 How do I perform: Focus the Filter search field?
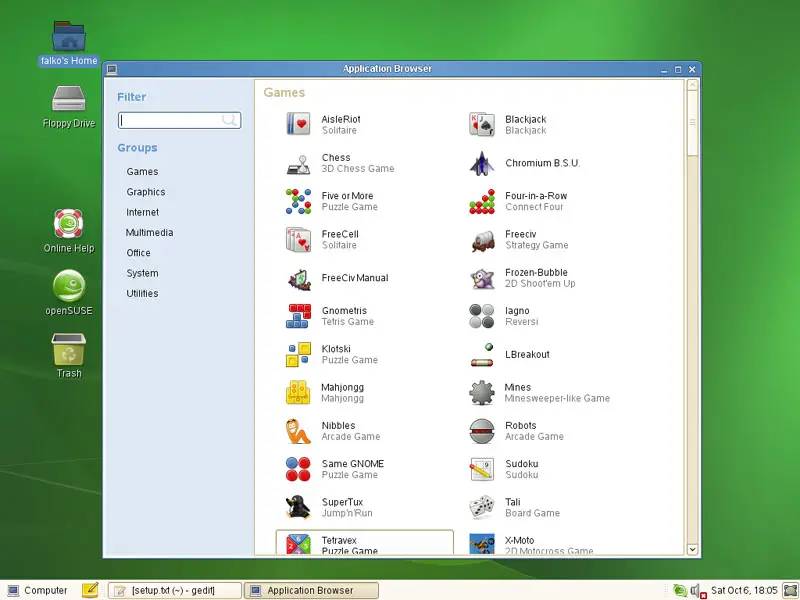[179, 120]
